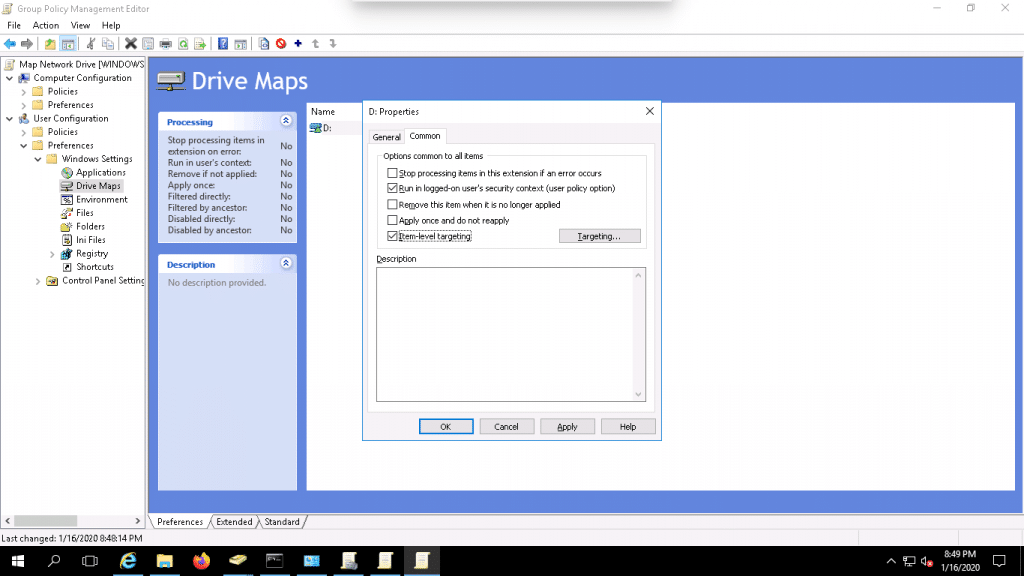This screenshot has width=1024, height=576.
Task: Click the Copy toolbar icon
Action: pos(108,44)
